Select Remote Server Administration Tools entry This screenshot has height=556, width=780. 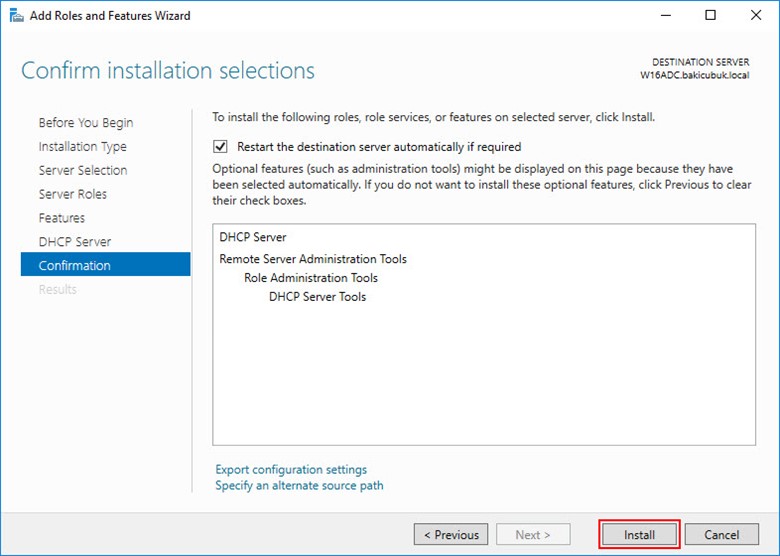[x=313, y=259]
